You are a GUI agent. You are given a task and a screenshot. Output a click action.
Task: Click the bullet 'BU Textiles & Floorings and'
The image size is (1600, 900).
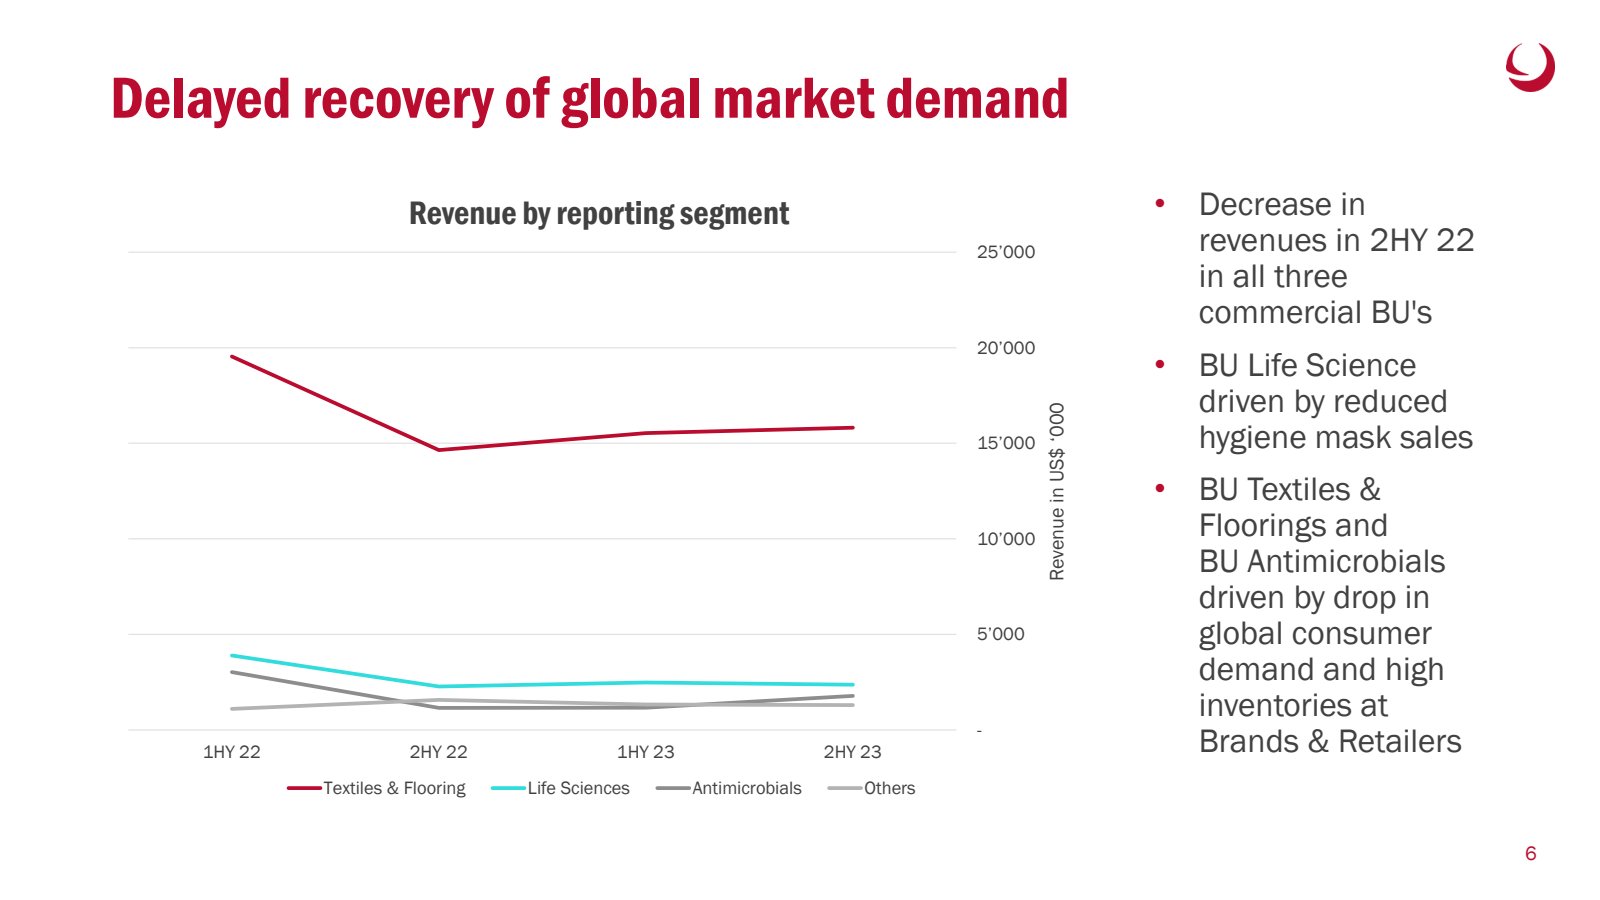1330,615
